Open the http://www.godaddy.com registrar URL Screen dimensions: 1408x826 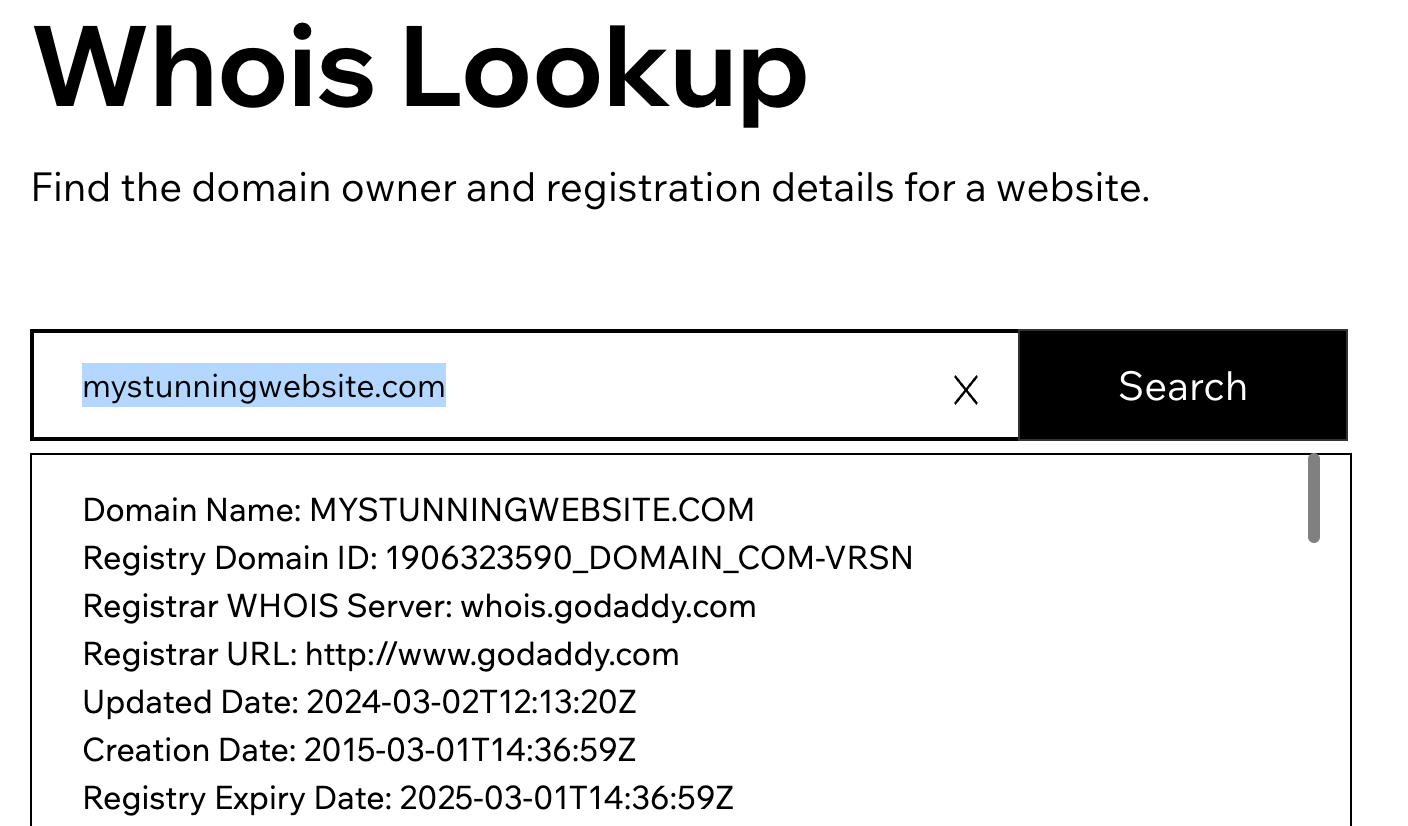[x=492, y=654]
